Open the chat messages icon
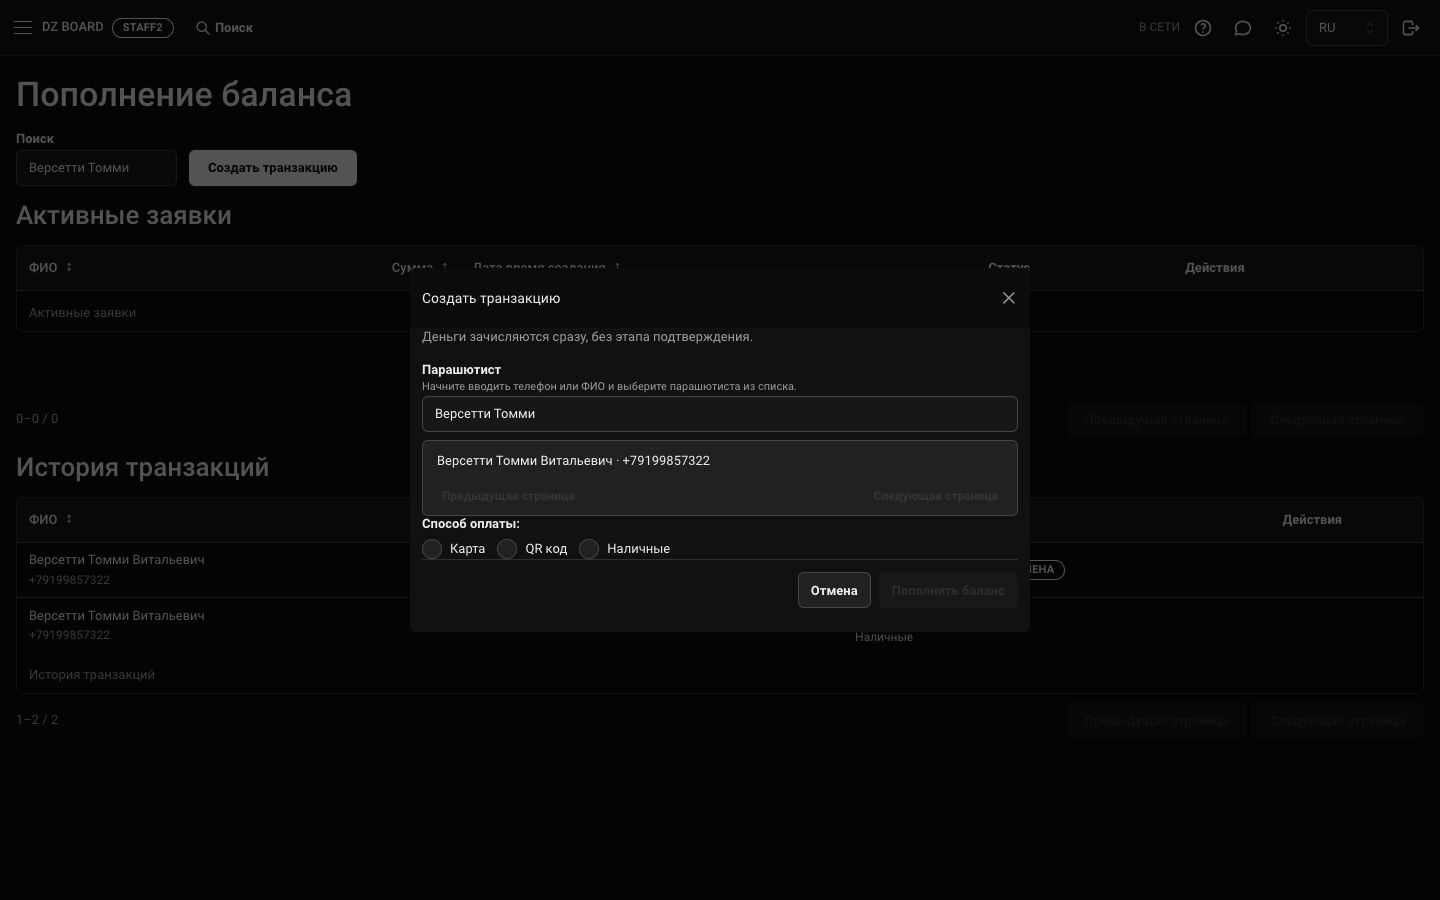The height and width of the screenshot is (900, 1440). point(1243,28)
